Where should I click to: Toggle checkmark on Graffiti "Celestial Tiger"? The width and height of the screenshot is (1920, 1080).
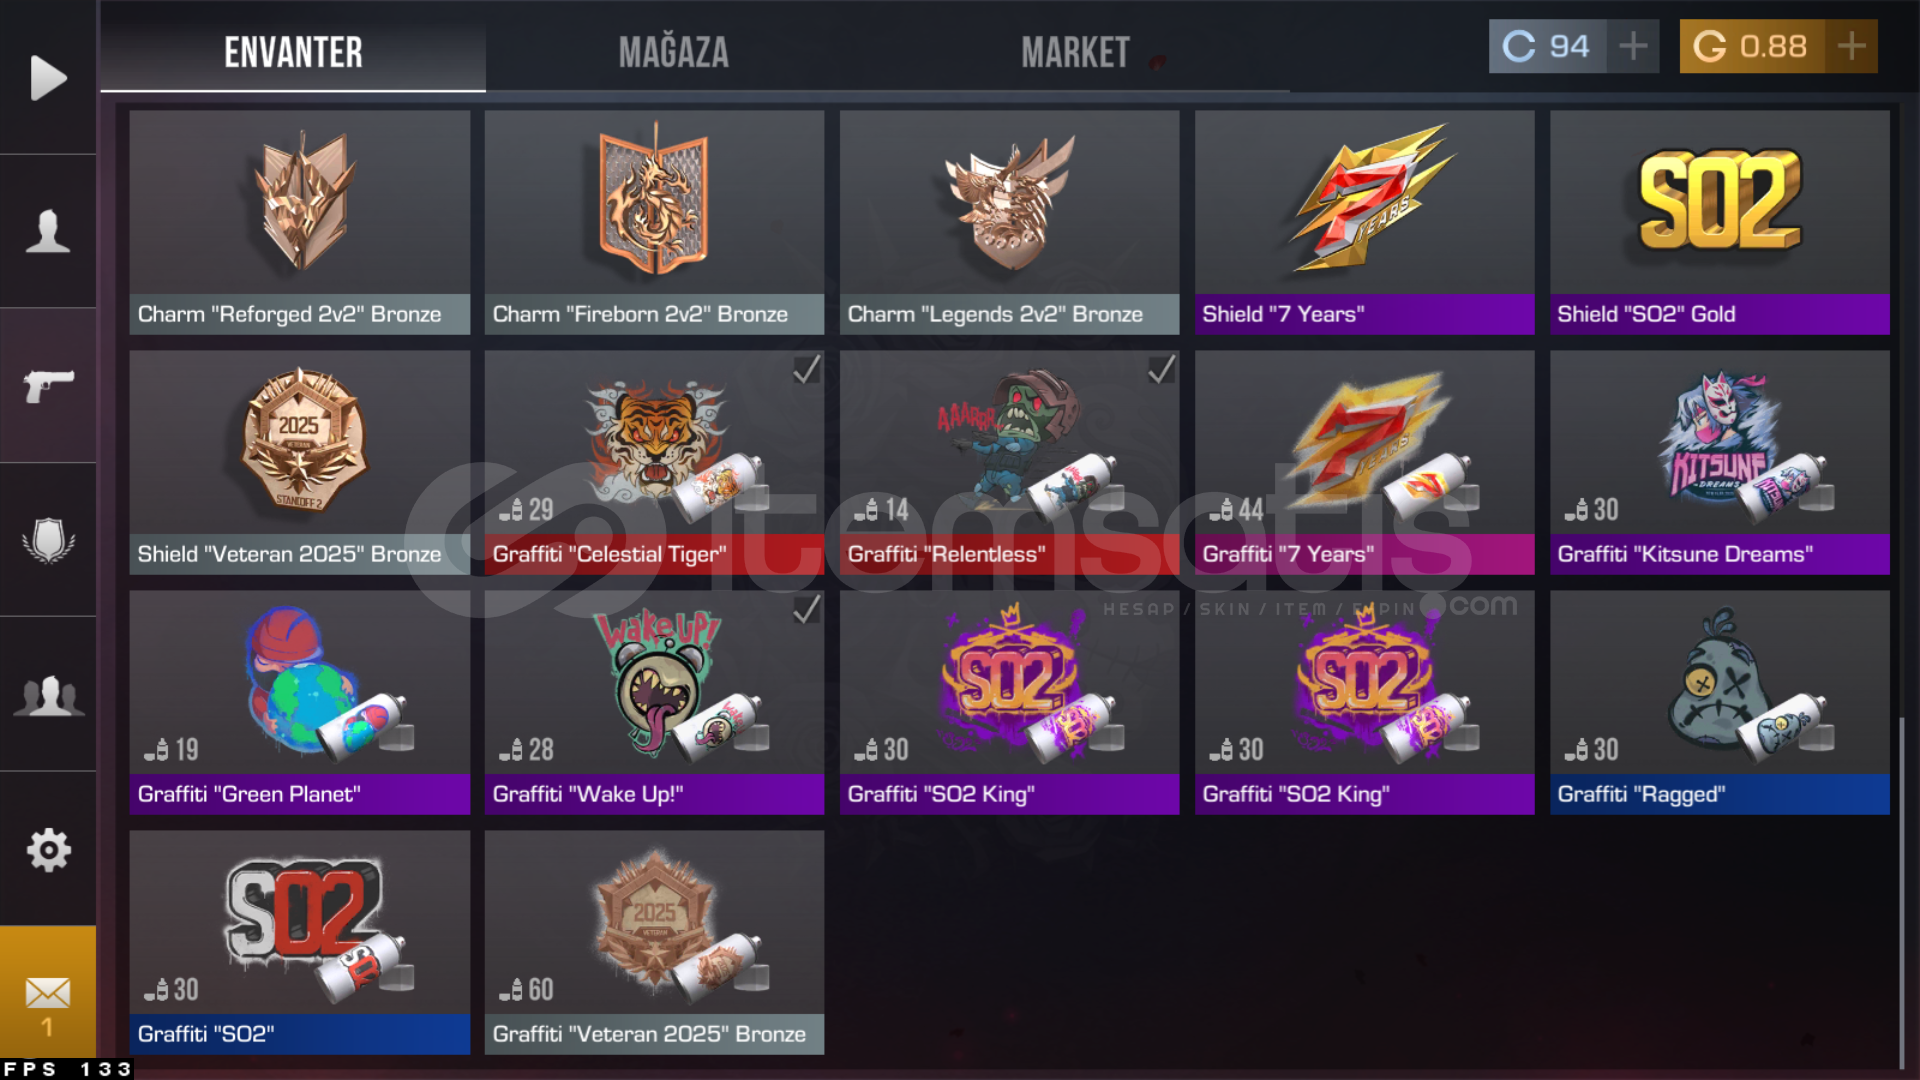coord(806,370)
